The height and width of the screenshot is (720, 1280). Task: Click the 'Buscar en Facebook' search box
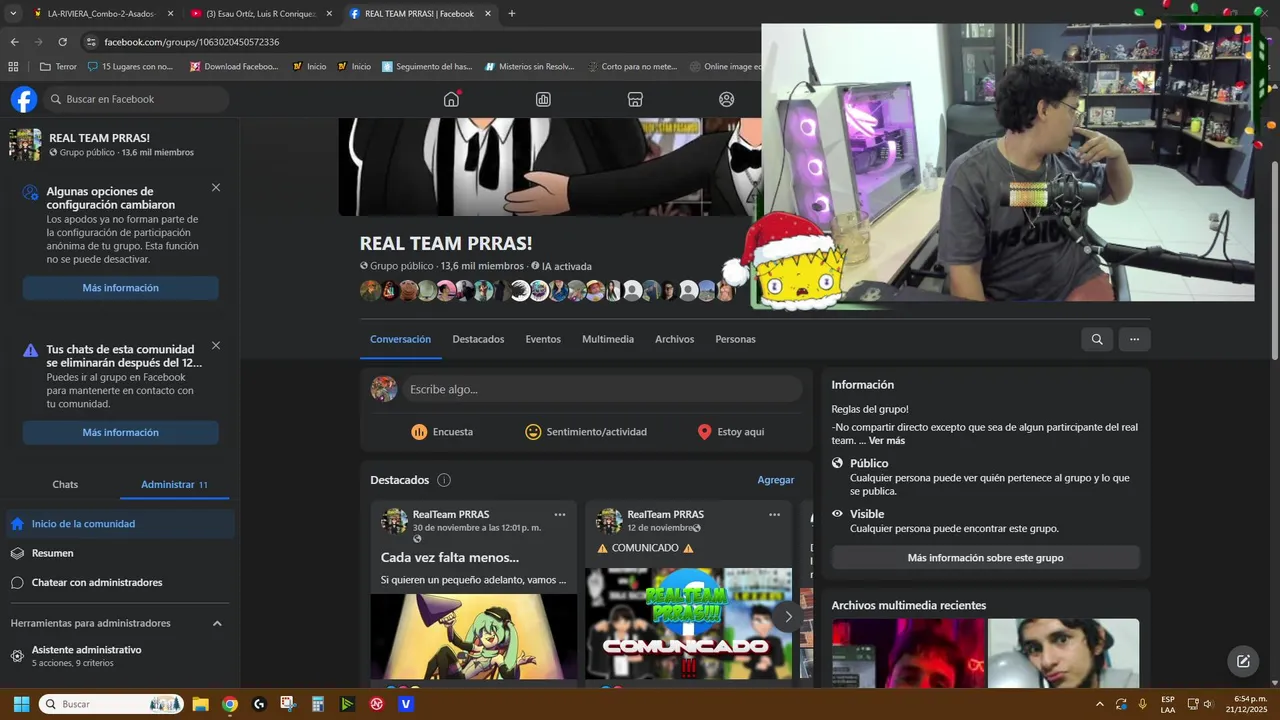pos(137,99)
